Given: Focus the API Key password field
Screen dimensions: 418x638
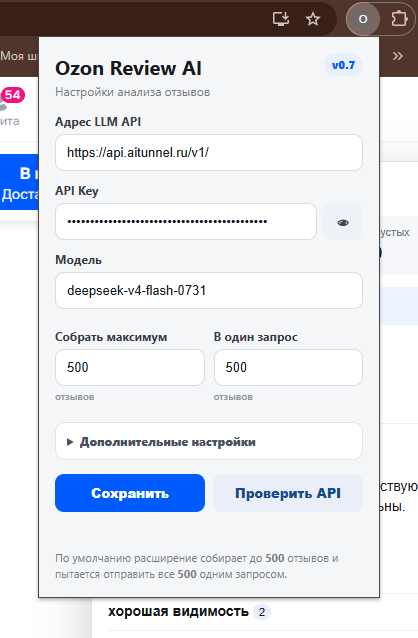Looking at the screenshot, I should click(x=186, y=222).
